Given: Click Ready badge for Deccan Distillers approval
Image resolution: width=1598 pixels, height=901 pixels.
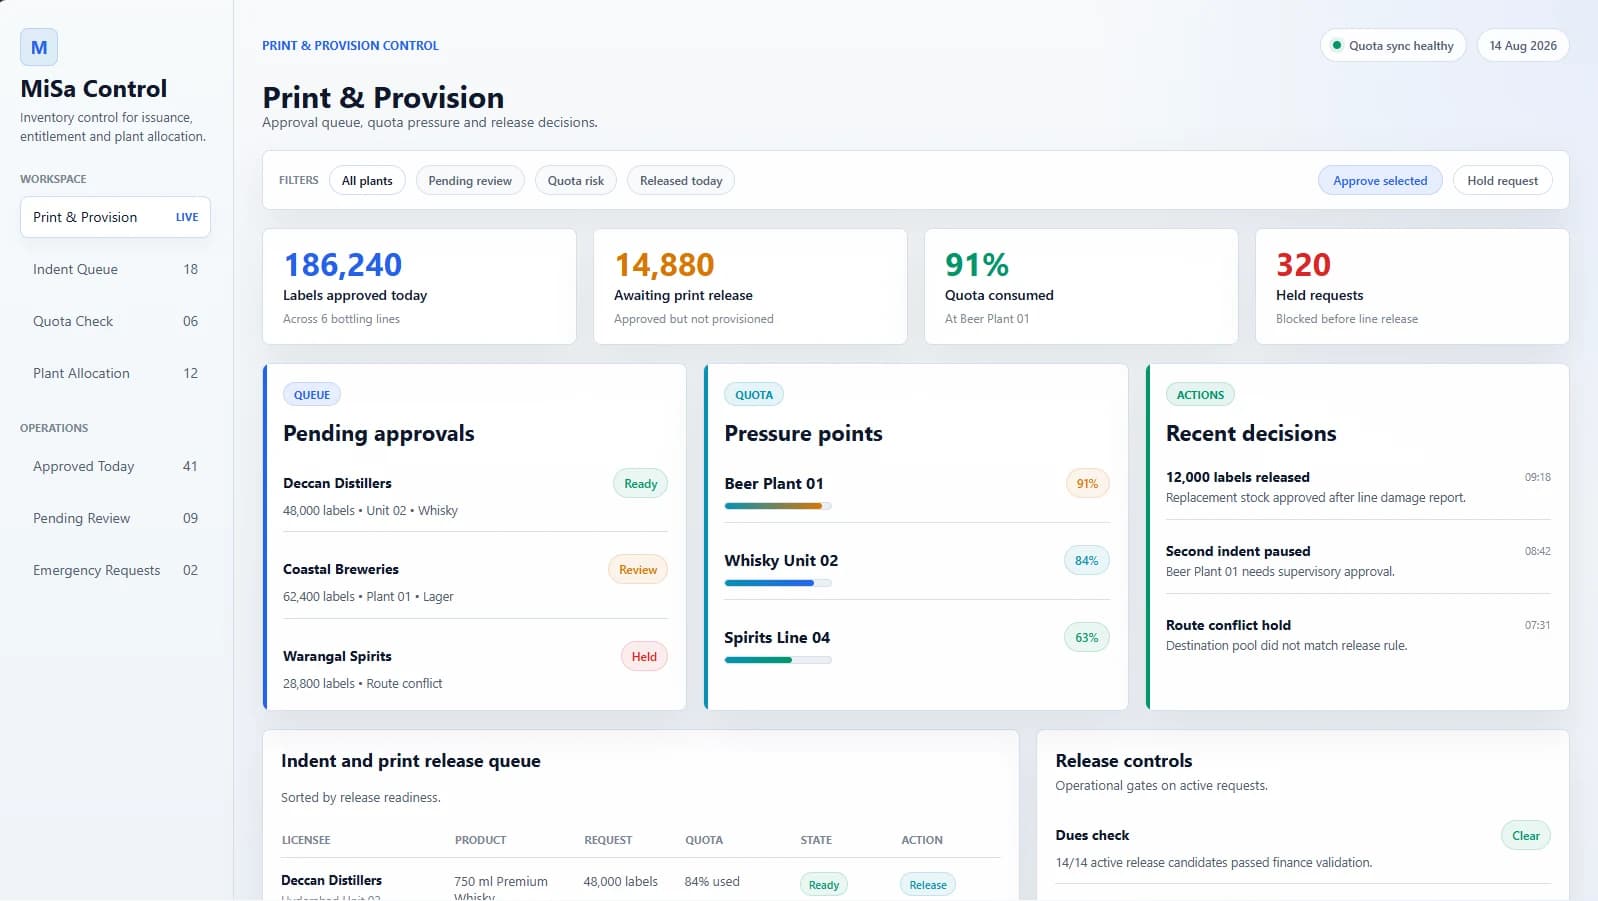Looking at the screenshot, I should 640,484.
